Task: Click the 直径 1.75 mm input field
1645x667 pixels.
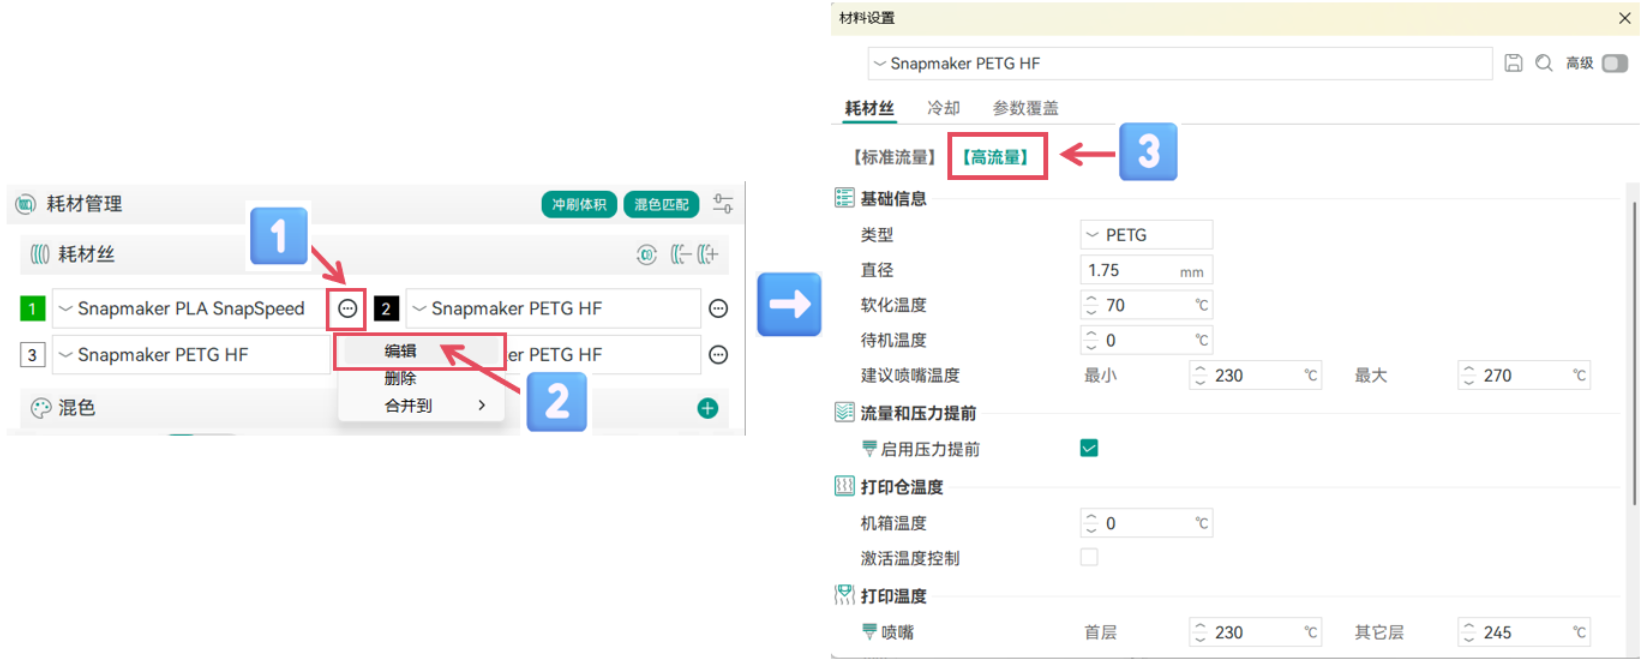Action: [1146, 270]
